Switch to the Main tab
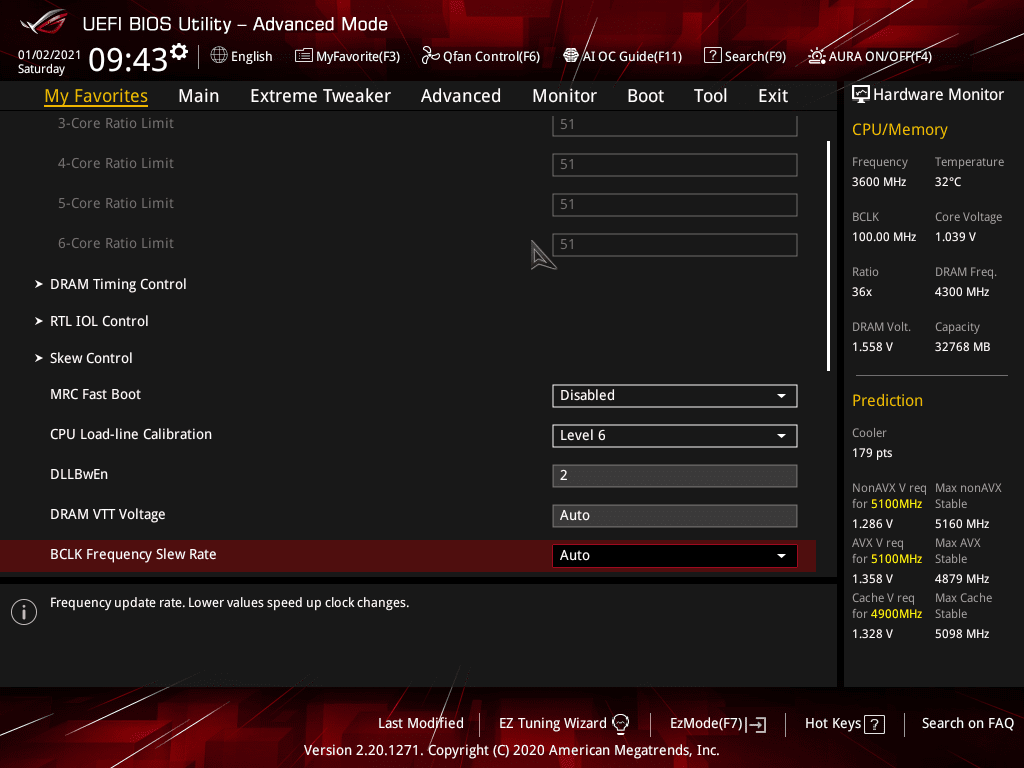 [x=199, y=96]
